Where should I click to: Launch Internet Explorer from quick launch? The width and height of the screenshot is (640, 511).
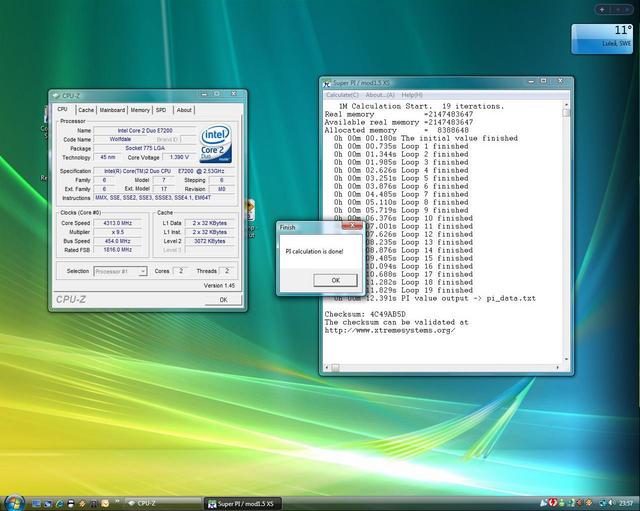point(59,504)
